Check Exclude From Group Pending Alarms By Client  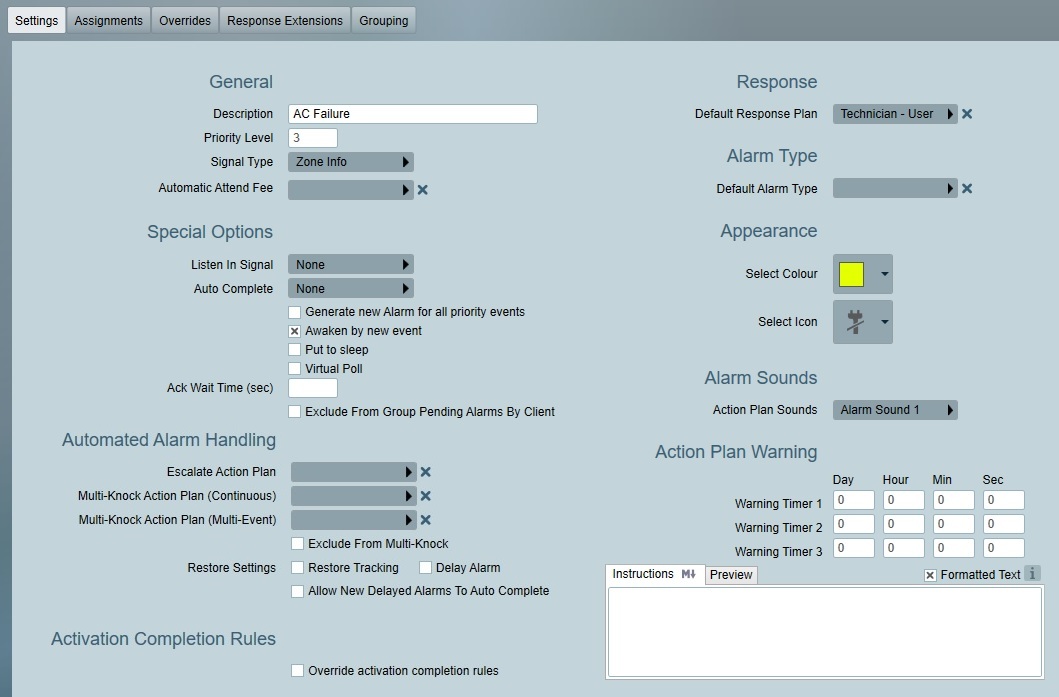[294, 411]
